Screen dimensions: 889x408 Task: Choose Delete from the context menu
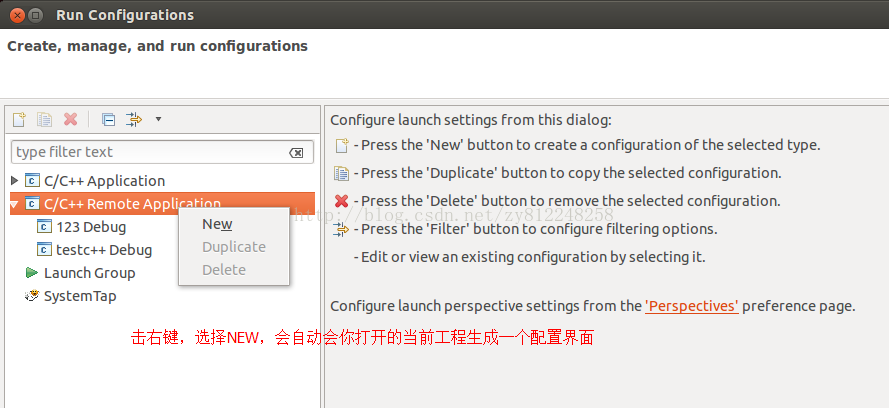point(223,270)
